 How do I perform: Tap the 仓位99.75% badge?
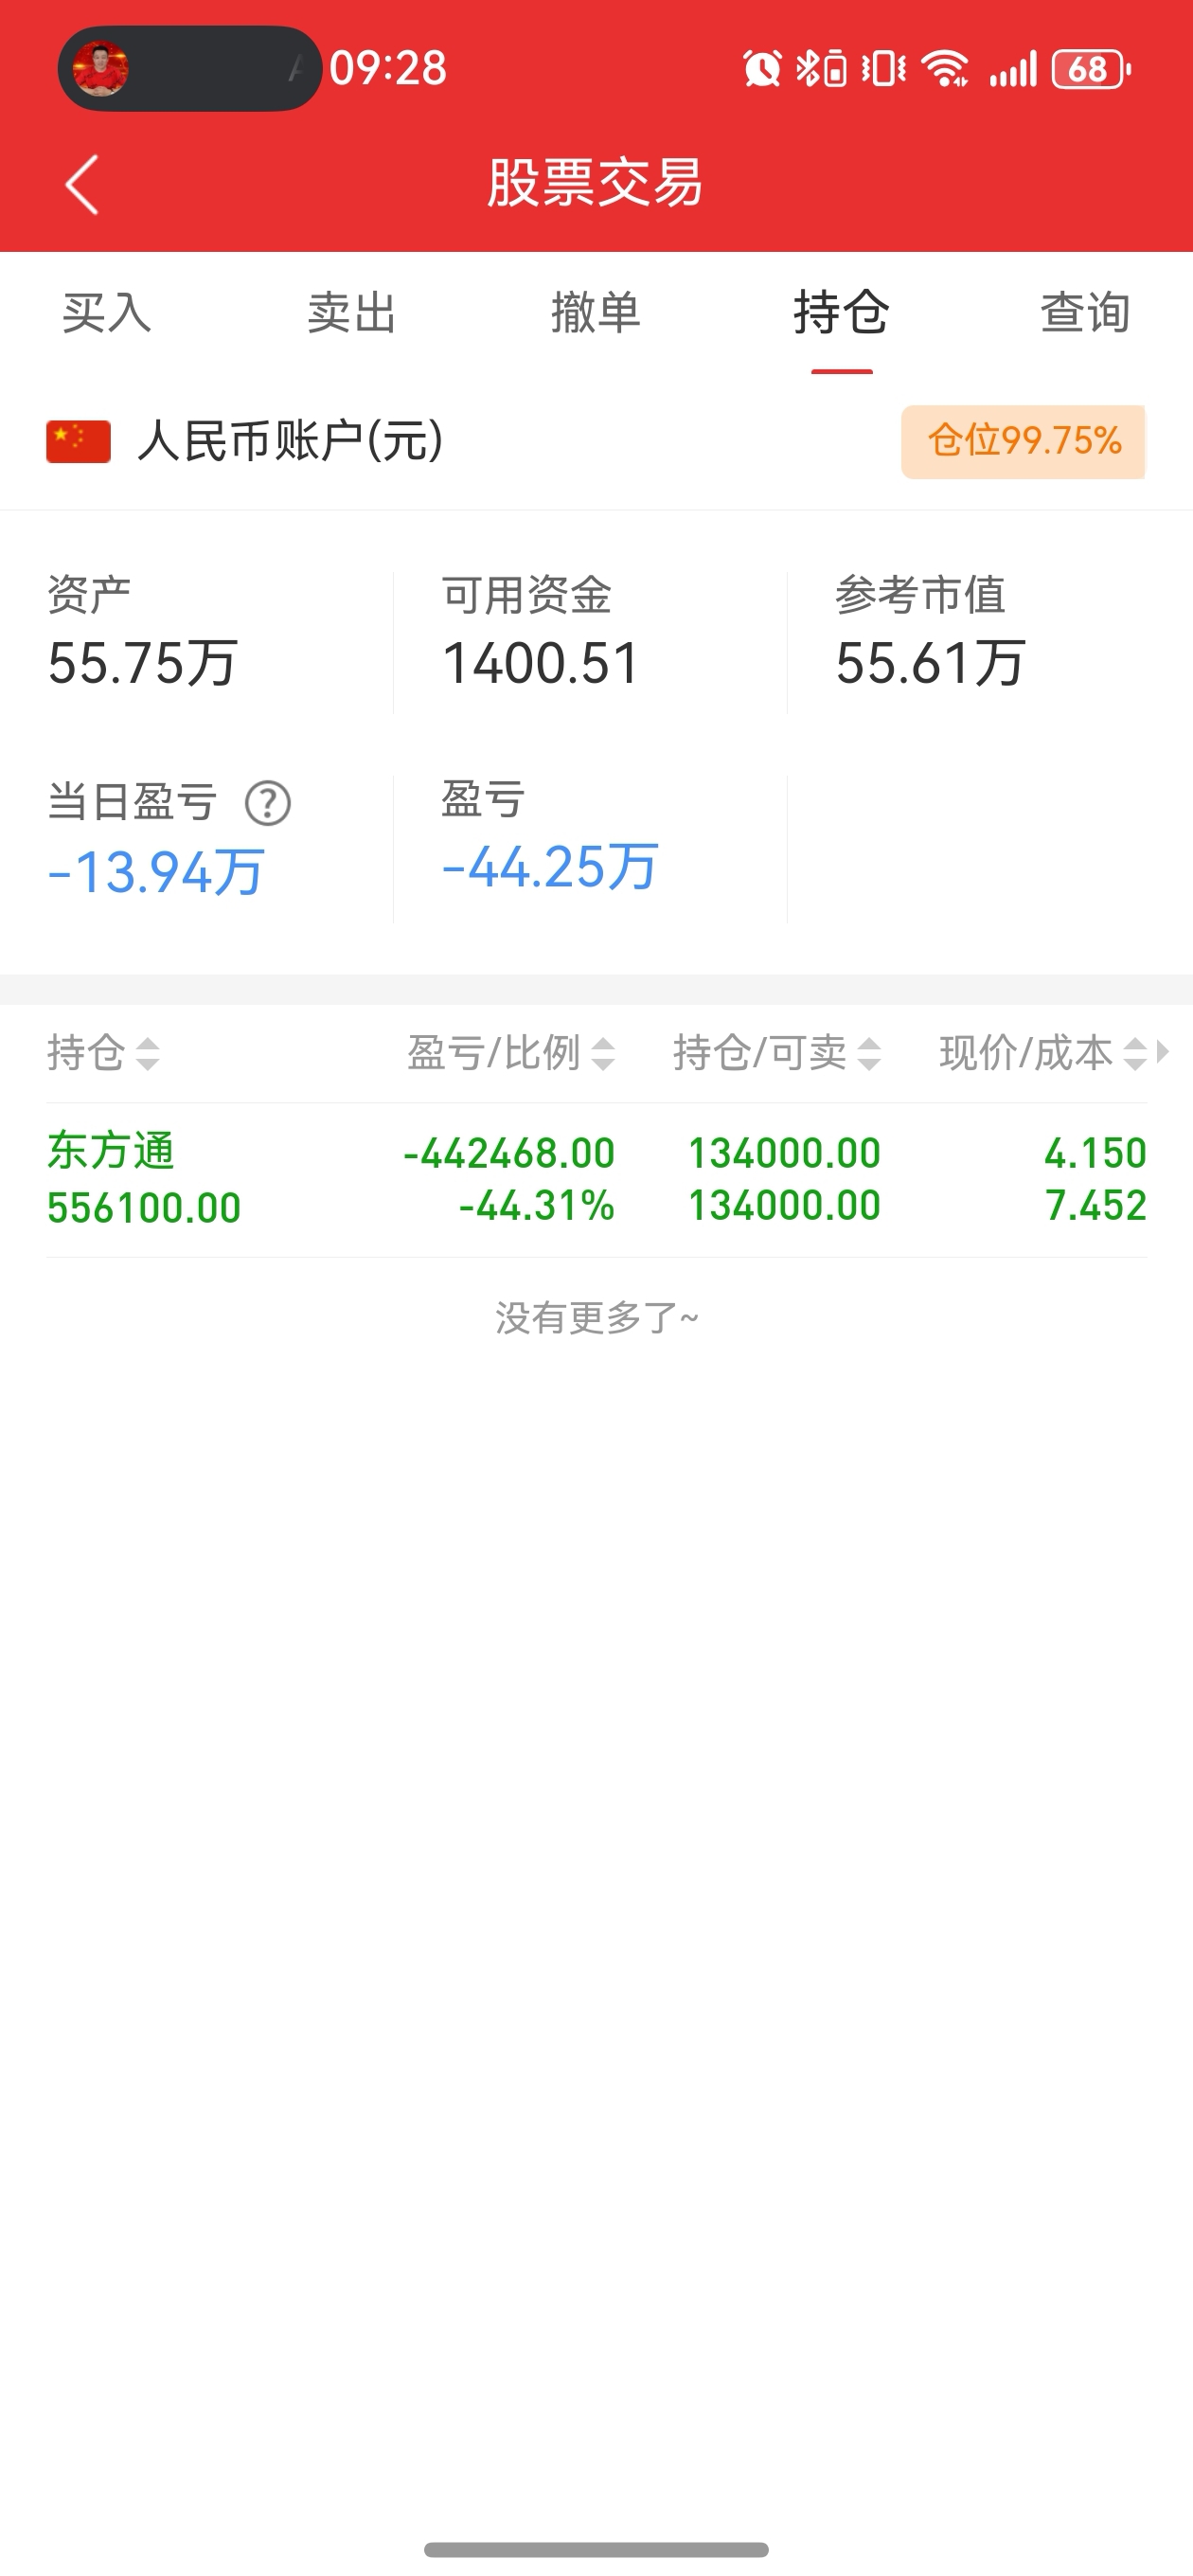(x=1023, y=442)
